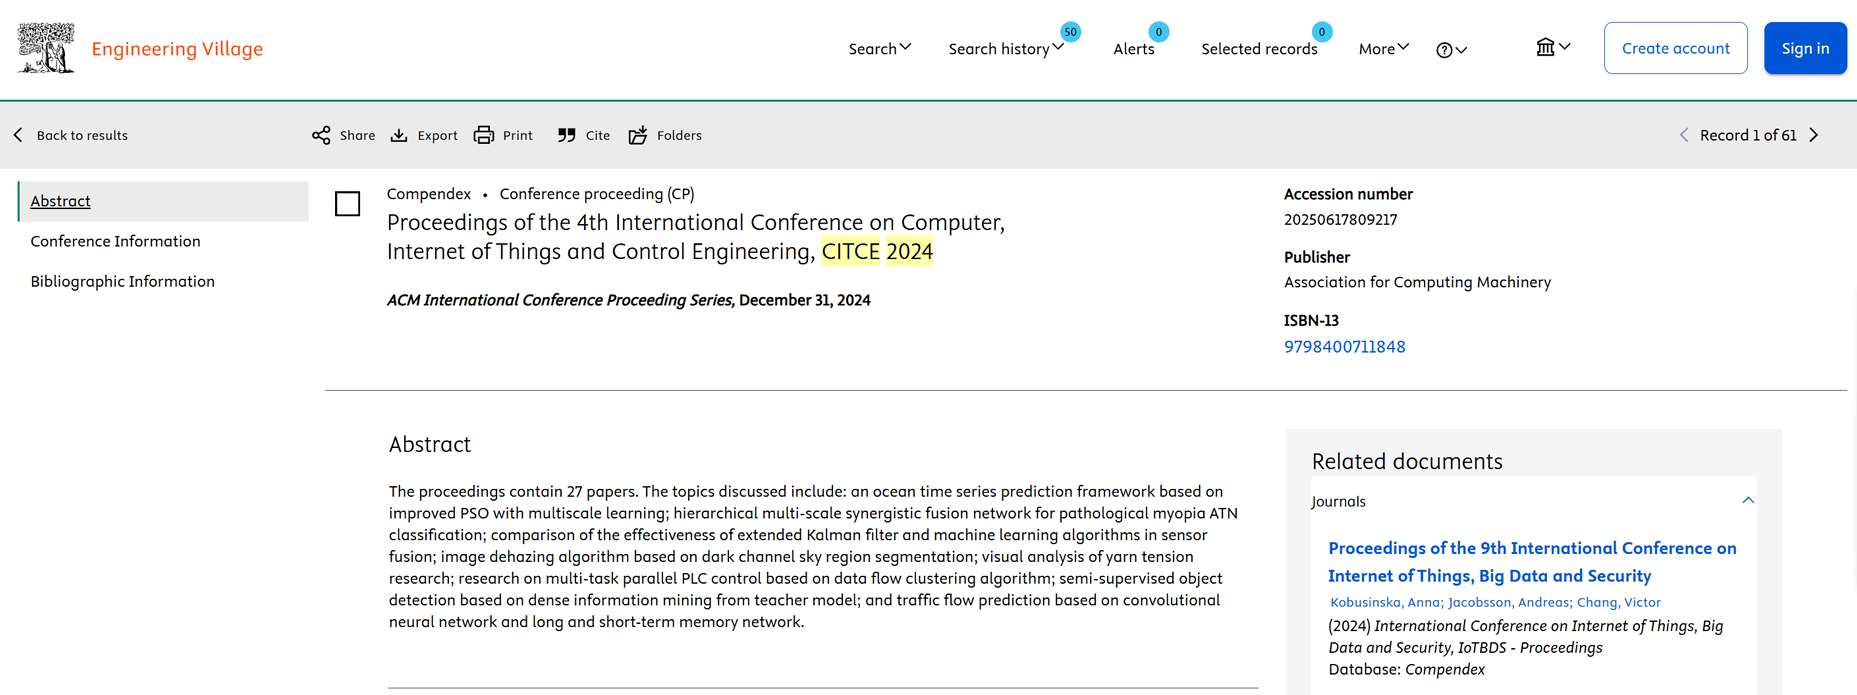
Task: Open the help question-mark menu
Action: pos(1451,49)
